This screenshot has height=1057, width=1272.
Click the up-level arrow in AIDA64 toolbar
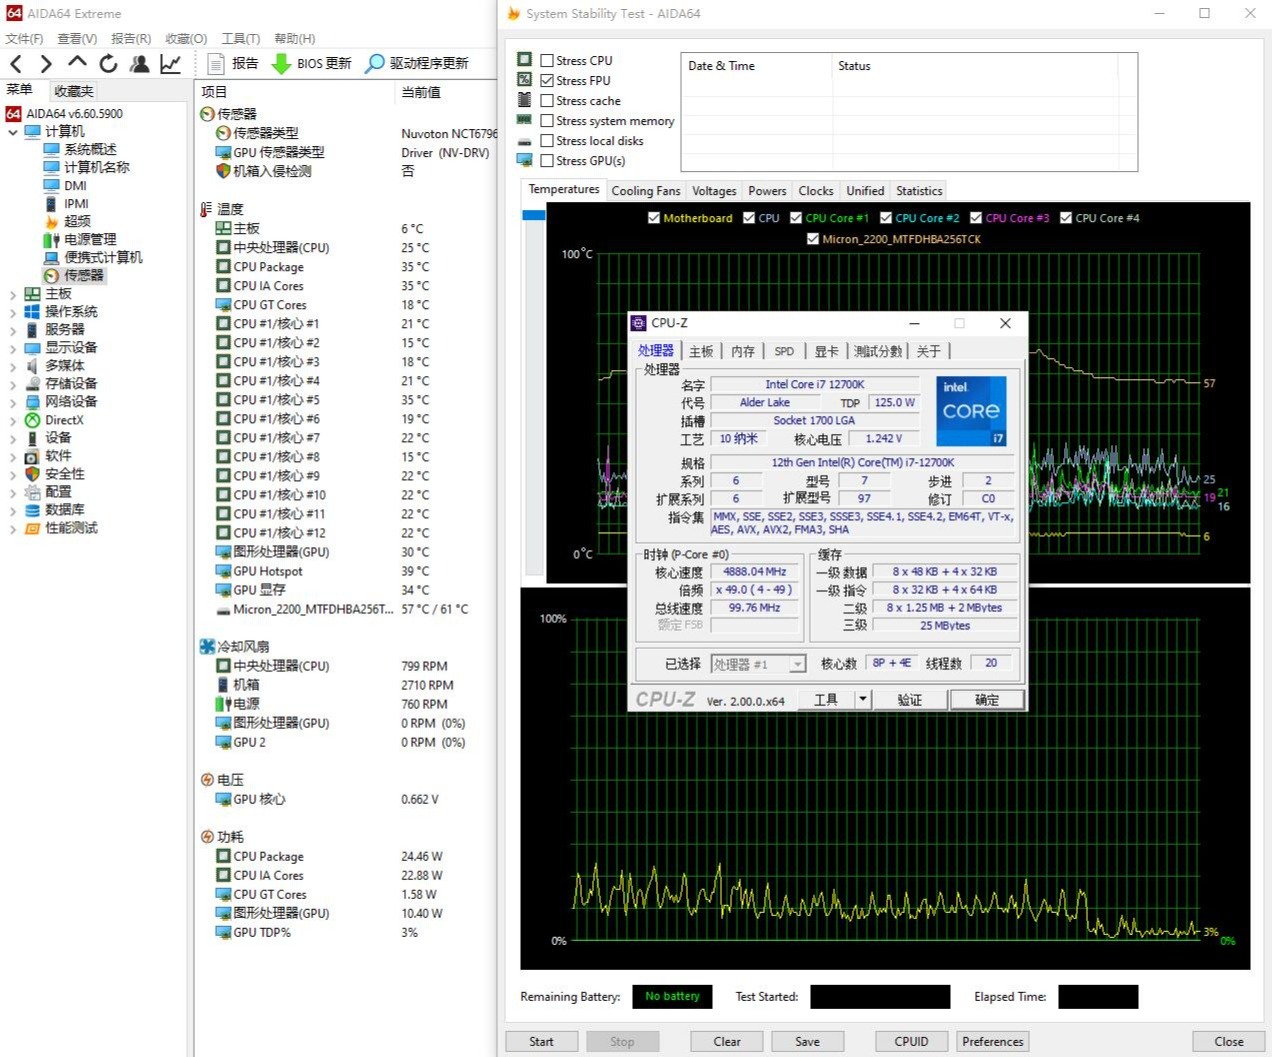point(77,63)
